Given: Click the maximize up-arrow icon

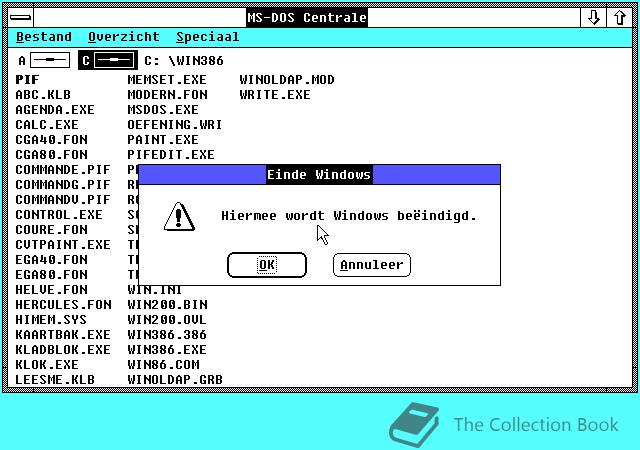Looking at the screenshot, I should pyautogui.click(x=620, y=17).
